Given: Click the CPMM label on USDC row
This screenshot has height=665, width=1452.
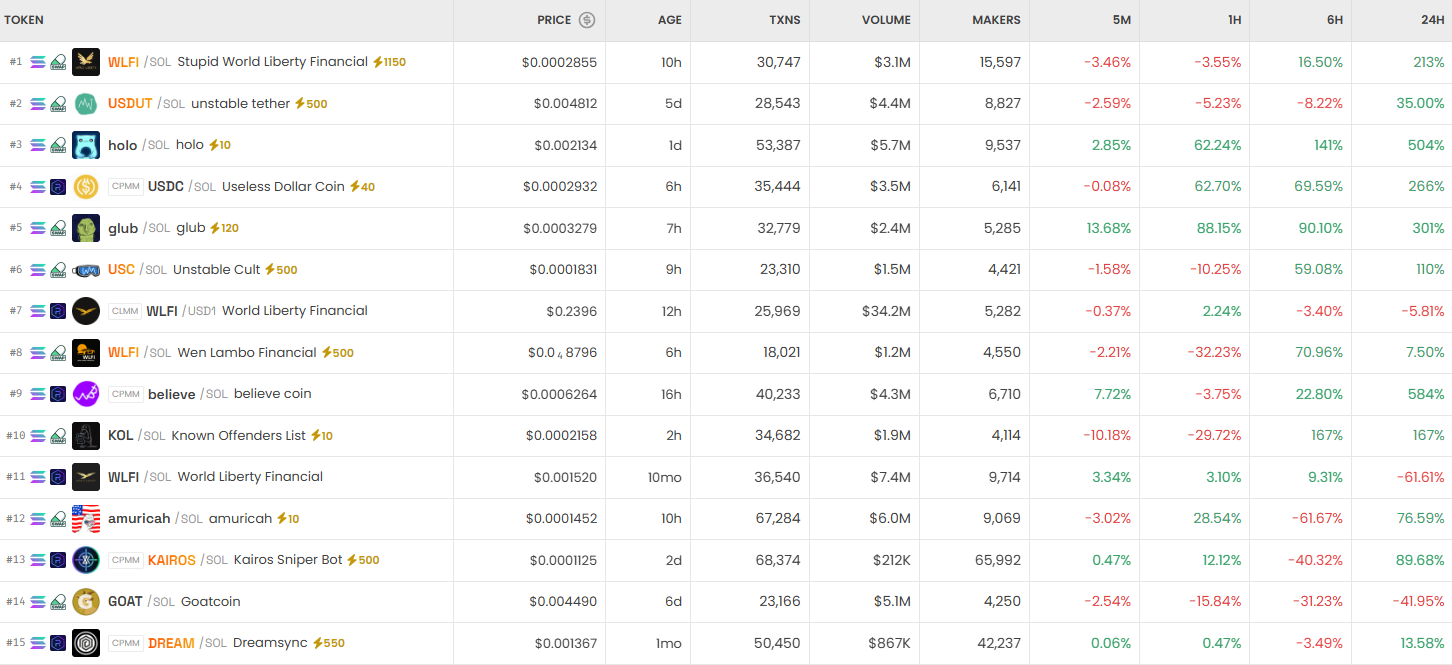Looking at the screenshot, I should click(x=125, y=187).
